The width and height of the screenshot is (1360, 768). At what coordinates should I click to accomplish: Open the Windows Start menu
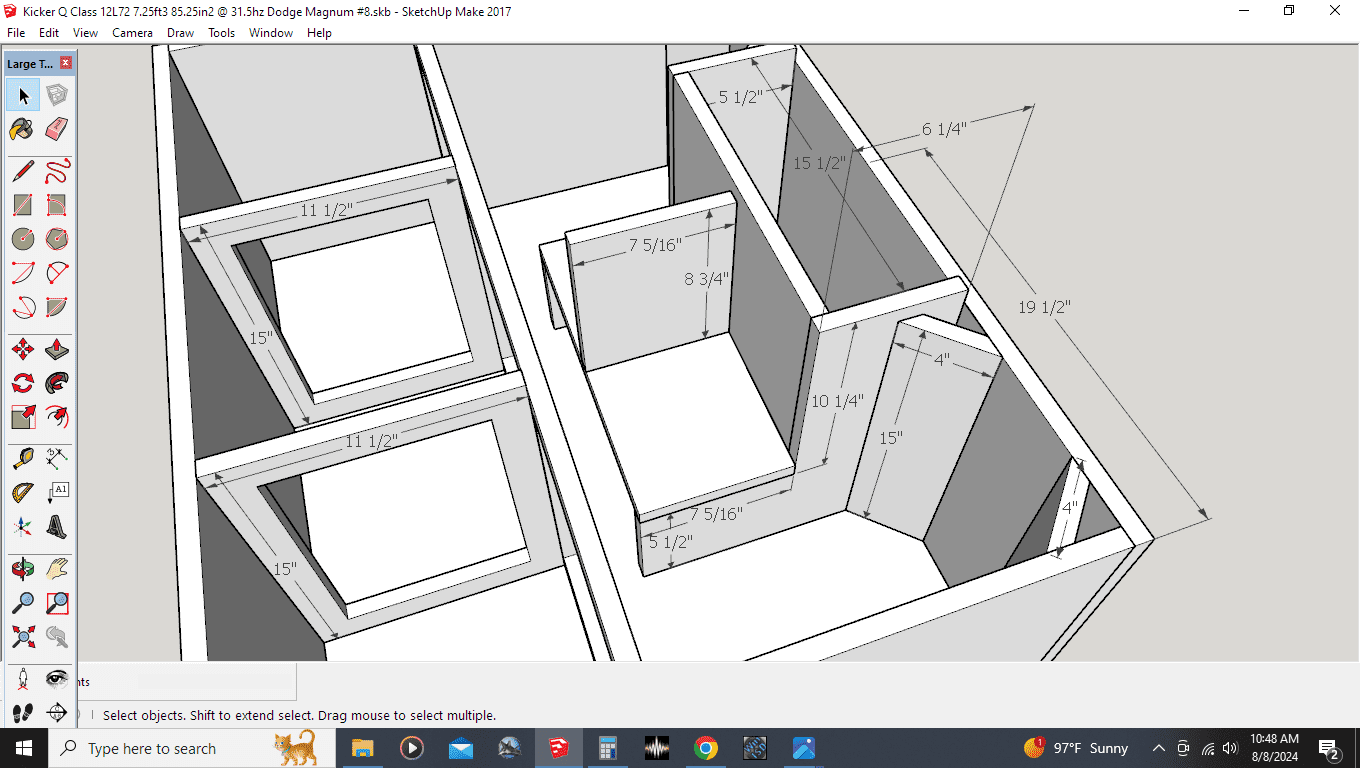(x=23, y=748)
